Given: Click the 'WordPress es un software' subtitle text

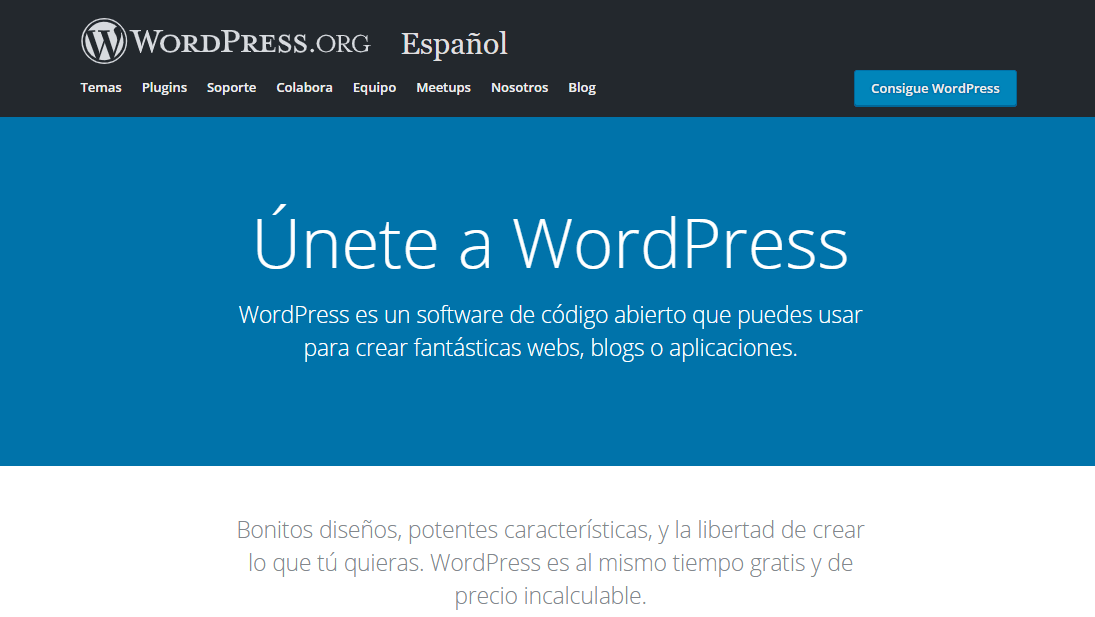Looking at the screenshot, I should [550, 331].
